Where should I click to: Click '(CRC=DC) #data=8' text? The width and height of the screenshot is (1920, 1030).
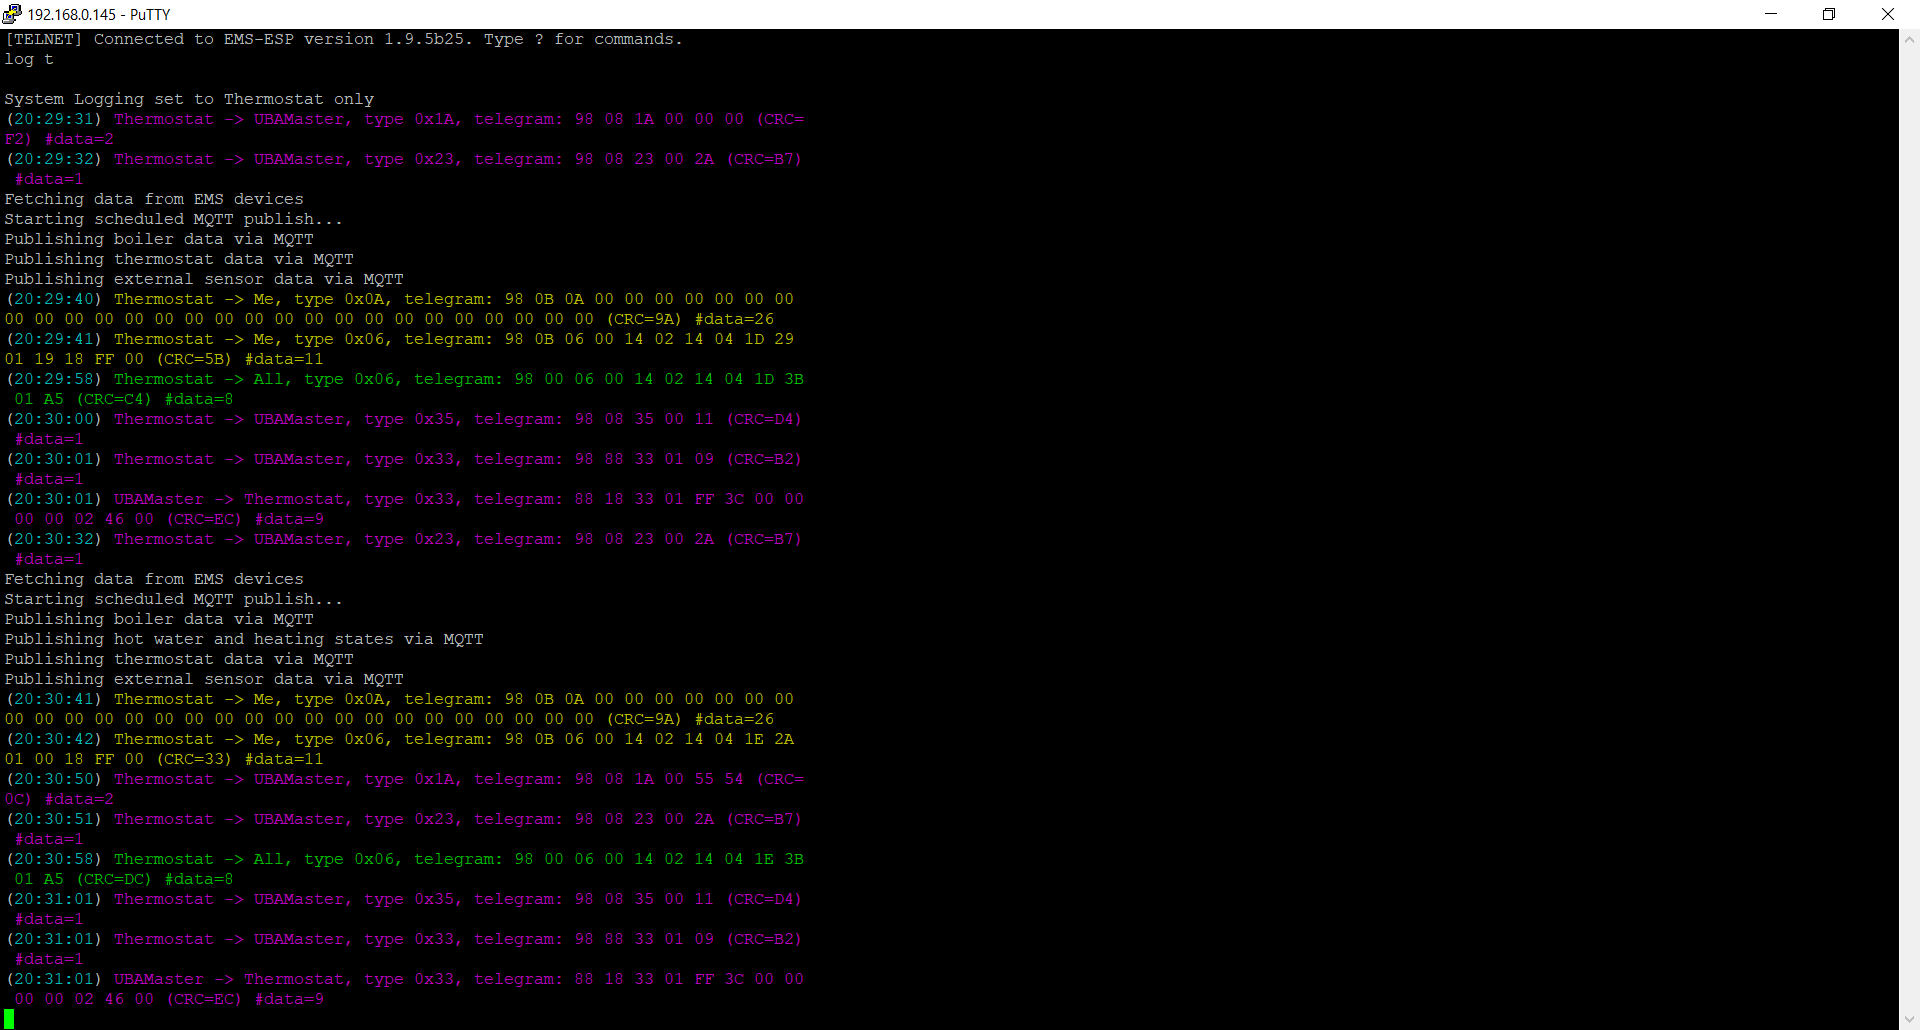click(x=155, y=879)
